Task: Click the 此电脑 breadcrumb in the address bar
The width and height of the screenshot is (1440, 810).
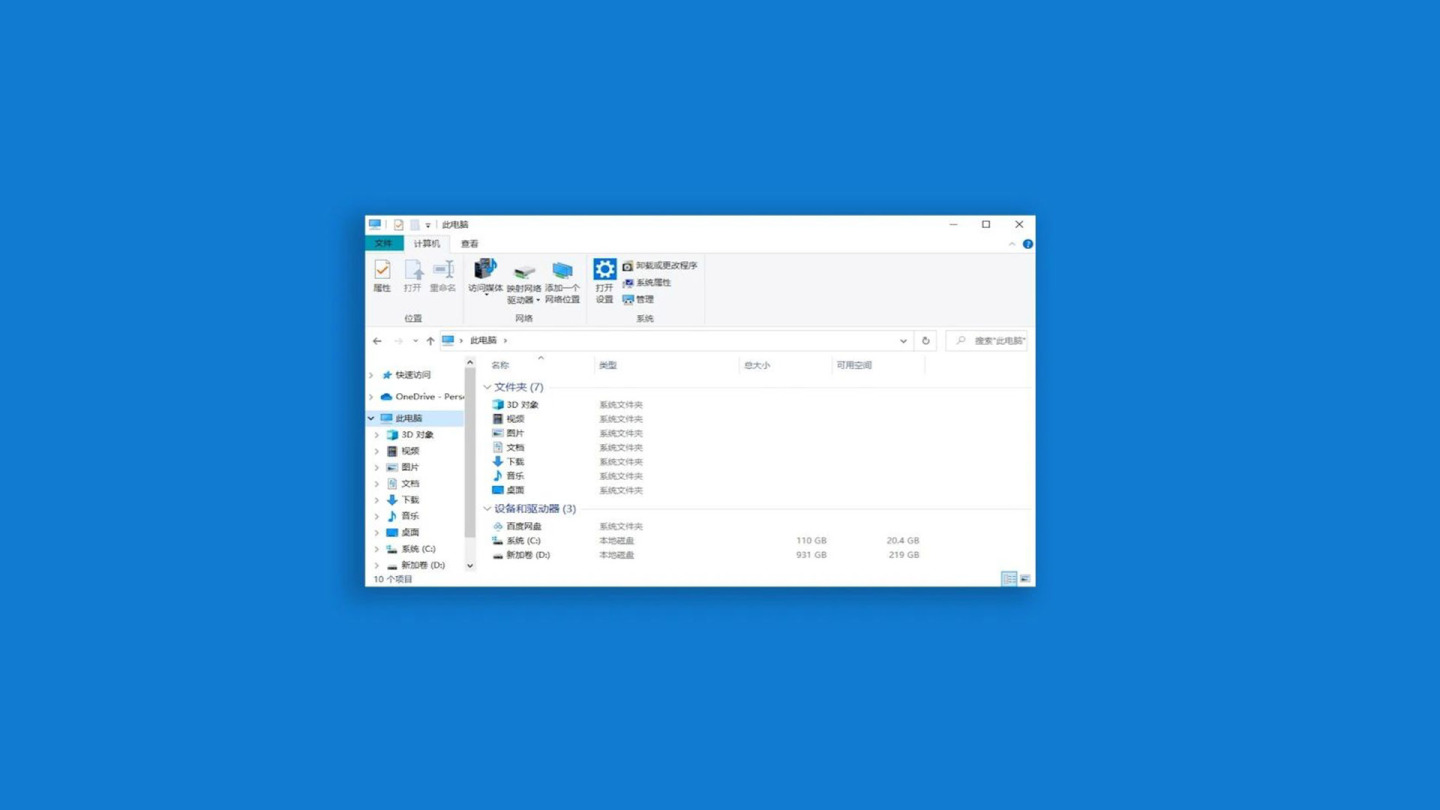Action: coord(483,341)
